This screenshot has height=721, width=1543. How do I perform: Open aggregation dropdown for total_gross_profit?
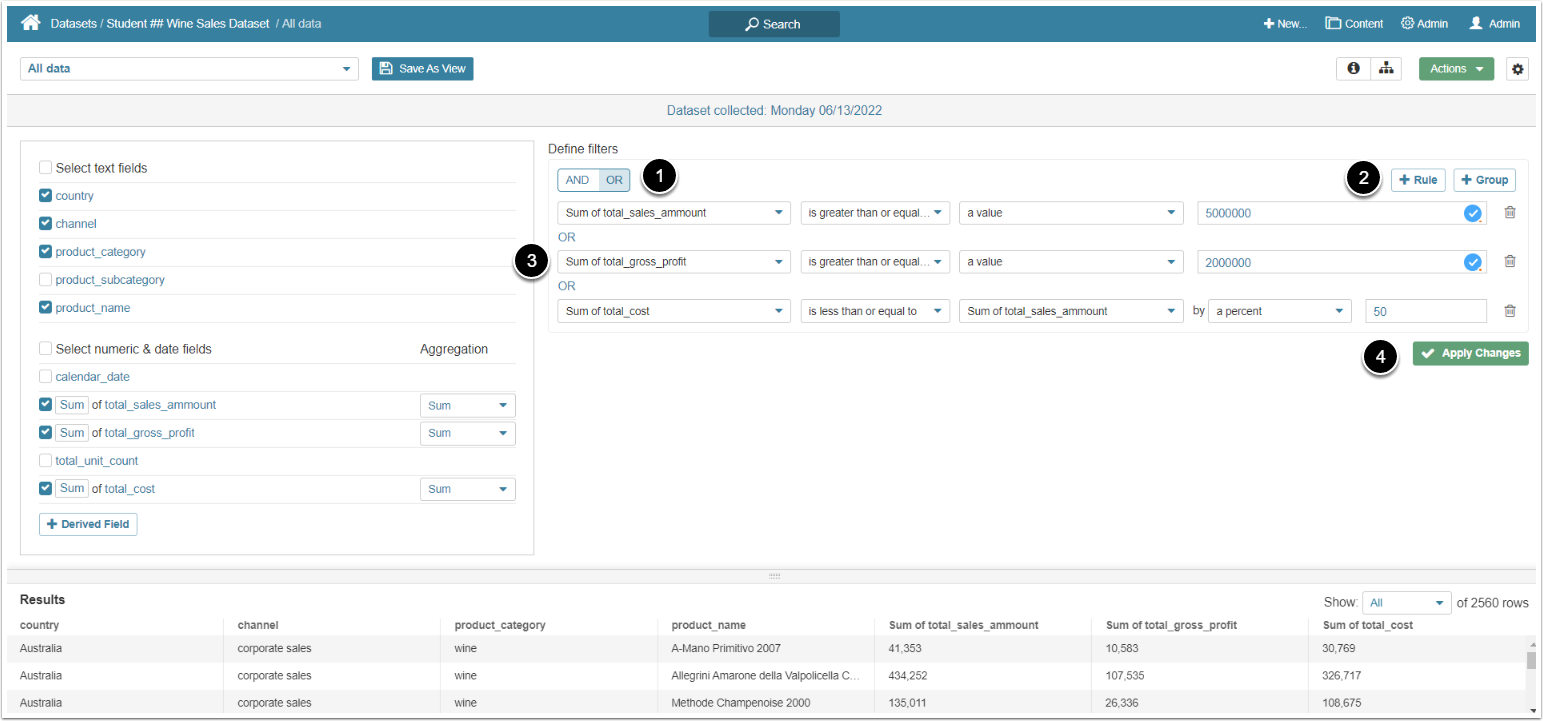click(467, 433)
